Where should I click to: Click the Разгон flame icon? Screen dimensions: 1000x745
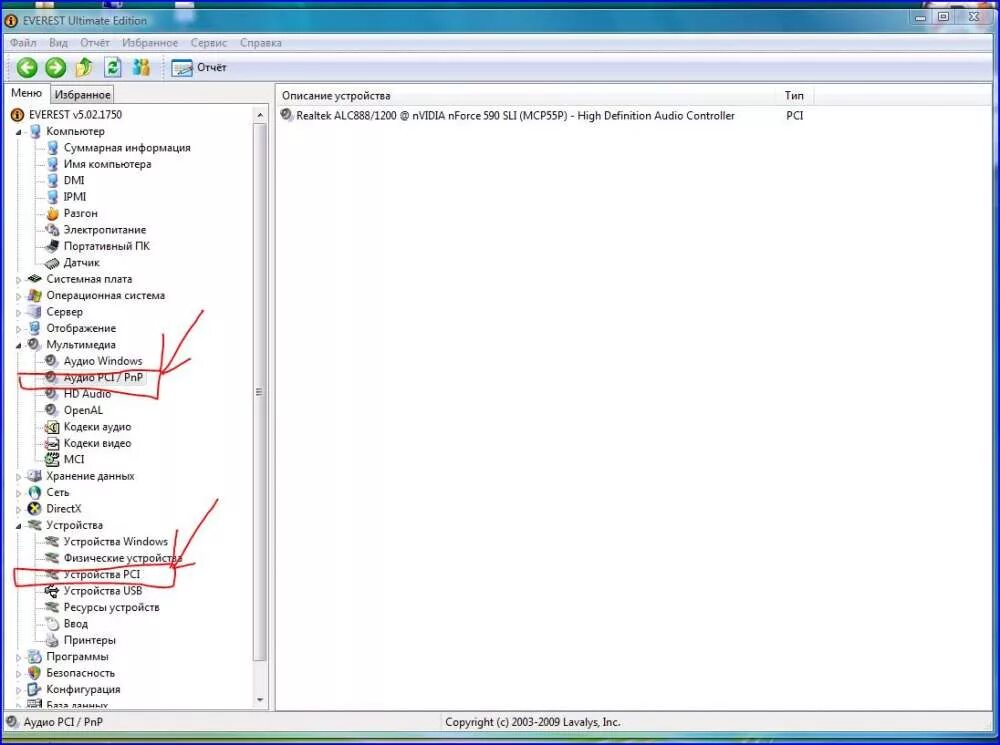click(52, 213)
